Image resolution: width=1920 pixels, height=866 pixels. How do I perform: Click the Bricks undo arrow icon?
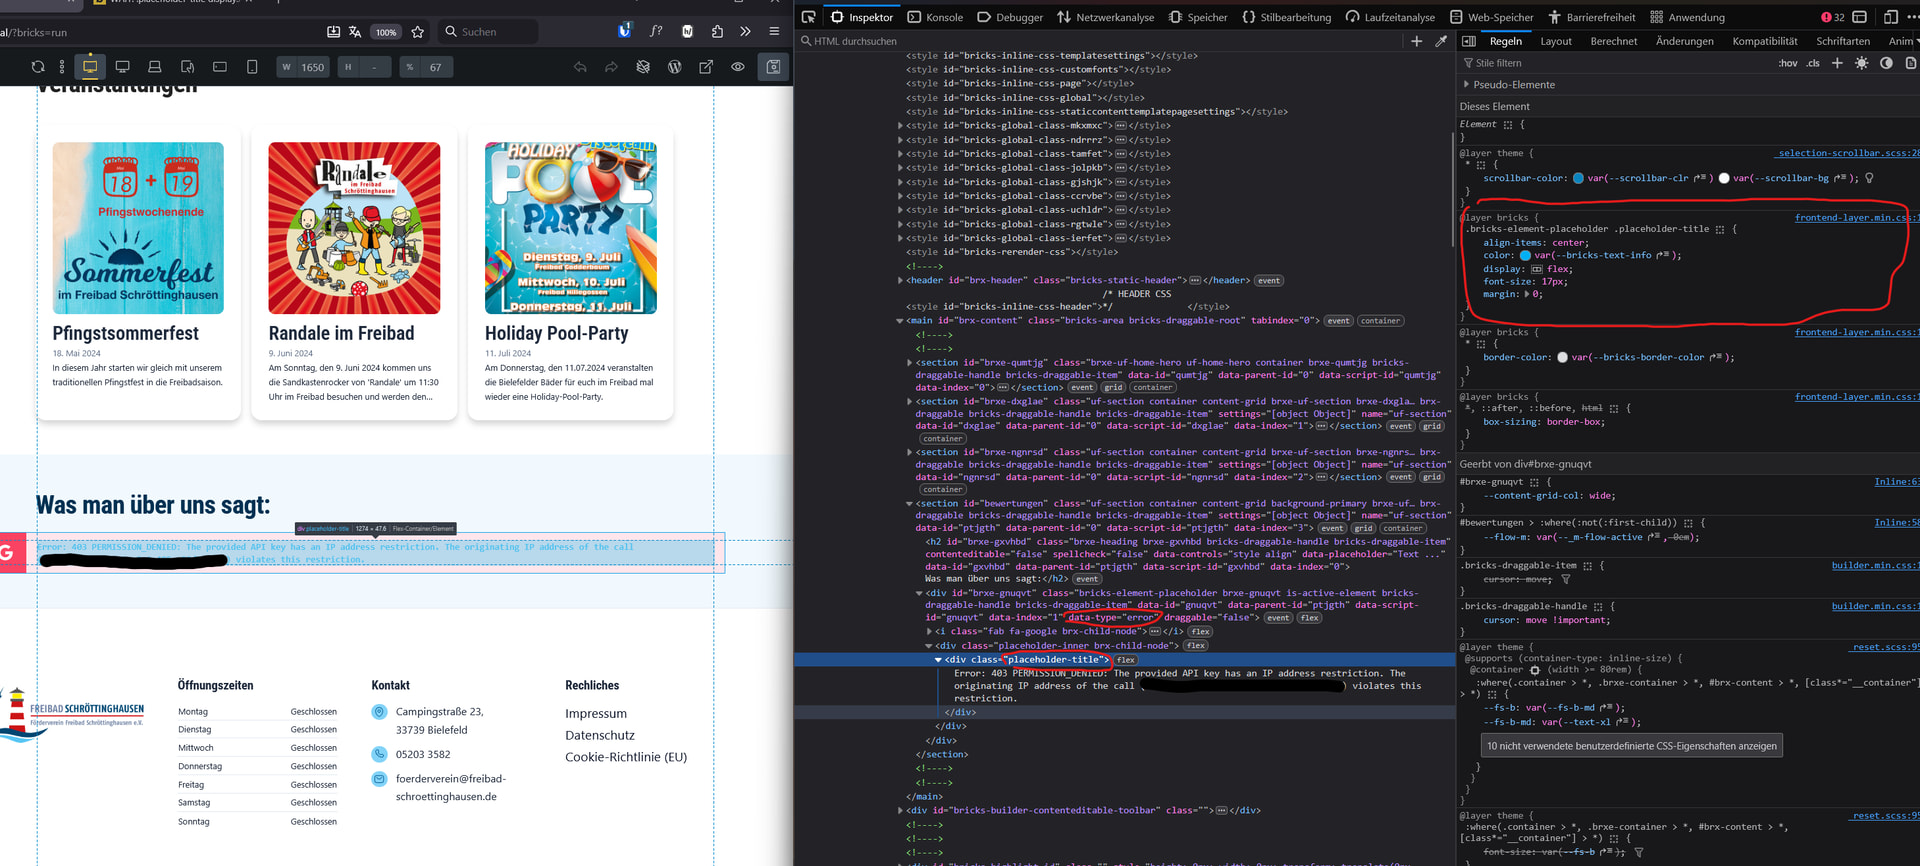[x=580, y=67]
